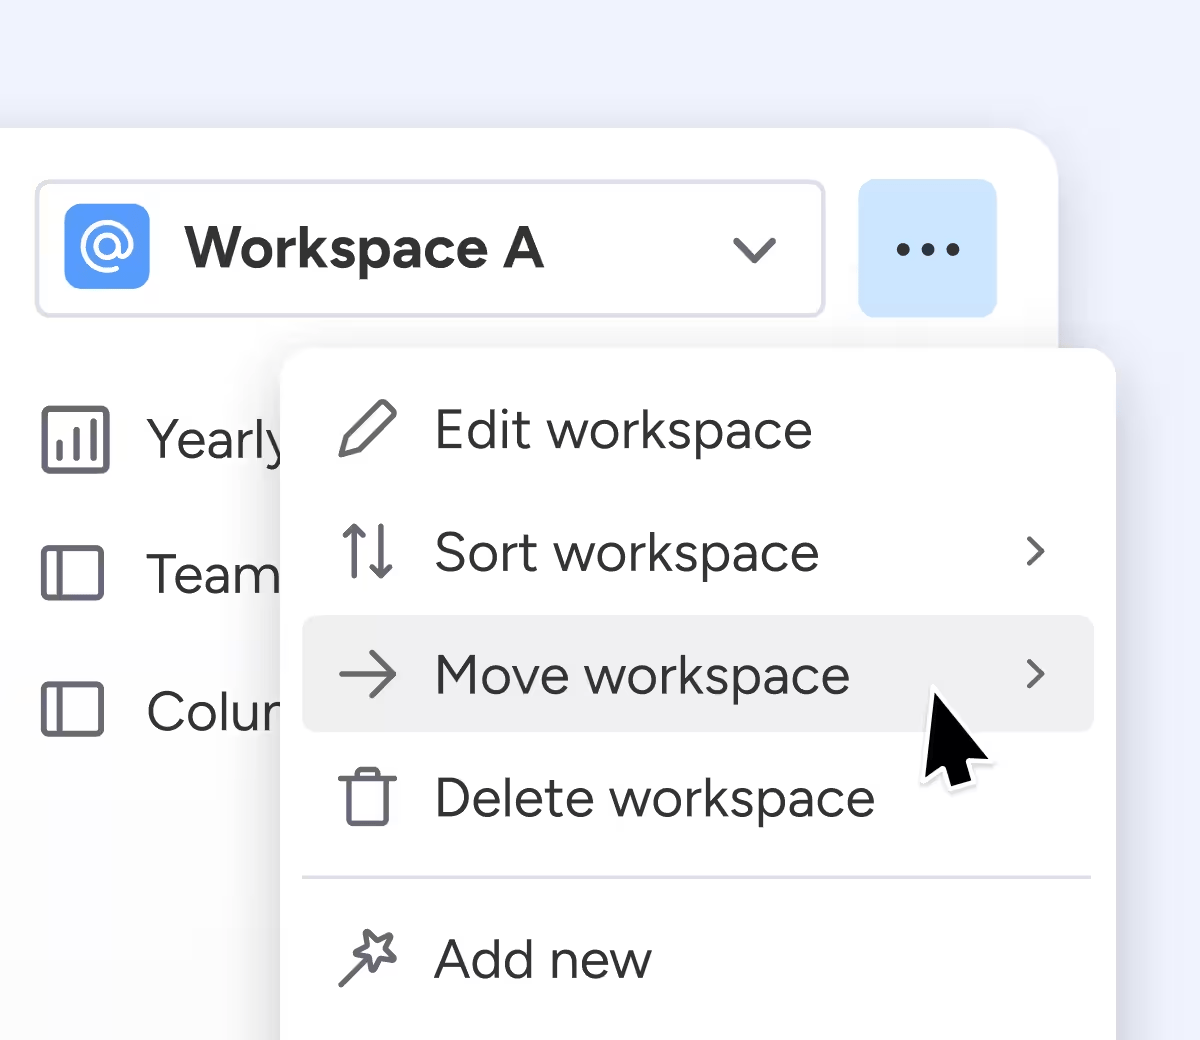The image size is (1200, 1040).
Task: Click the right arrow Move icon
Action: 367,674
